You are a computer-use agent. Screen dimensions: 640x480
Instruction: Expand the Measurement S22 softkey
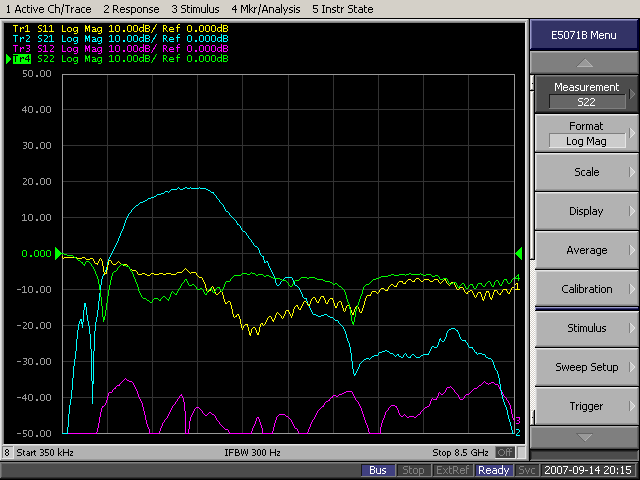(x=586, y=94)
